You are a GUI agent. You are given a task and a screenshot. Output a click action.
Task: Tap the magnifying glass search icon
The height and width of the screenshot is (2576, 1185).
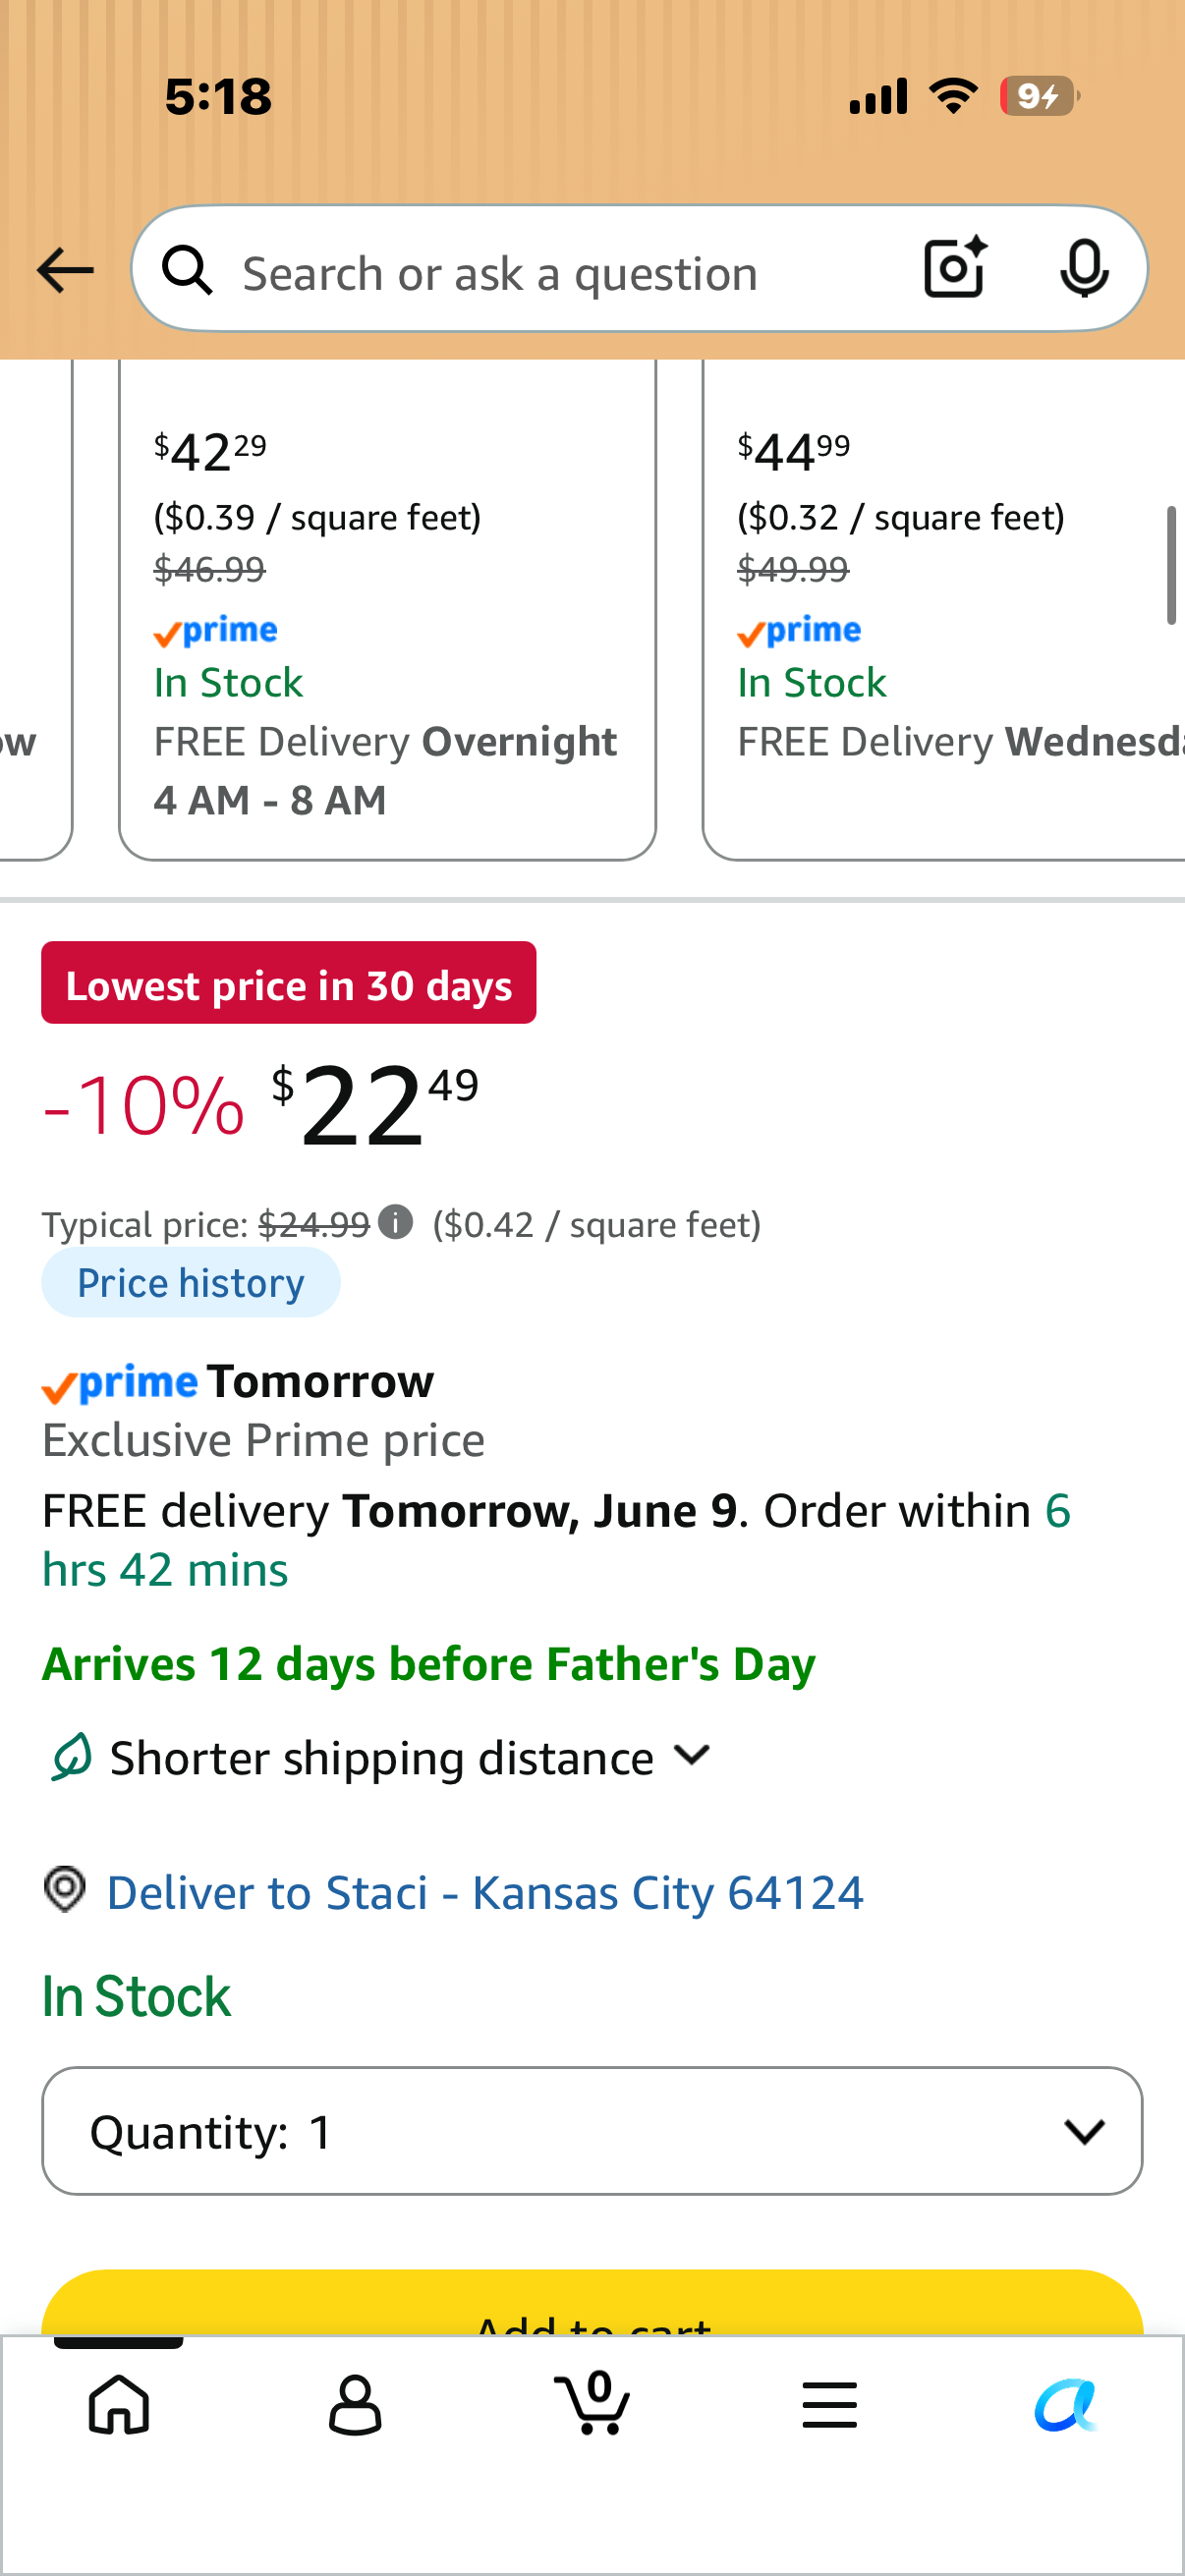click(x=188, y=270)
